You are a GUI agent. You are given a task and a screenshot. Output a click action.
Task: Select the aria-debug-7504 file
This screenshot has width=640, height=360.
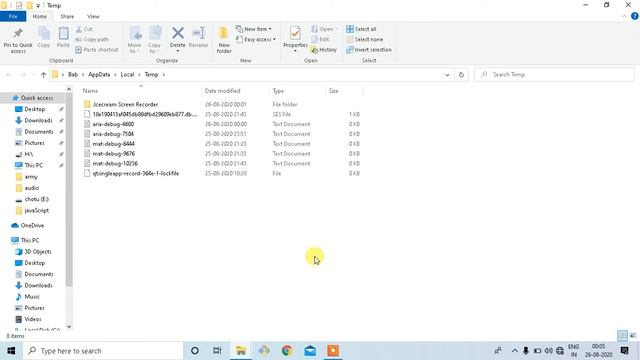click(113, 134)
